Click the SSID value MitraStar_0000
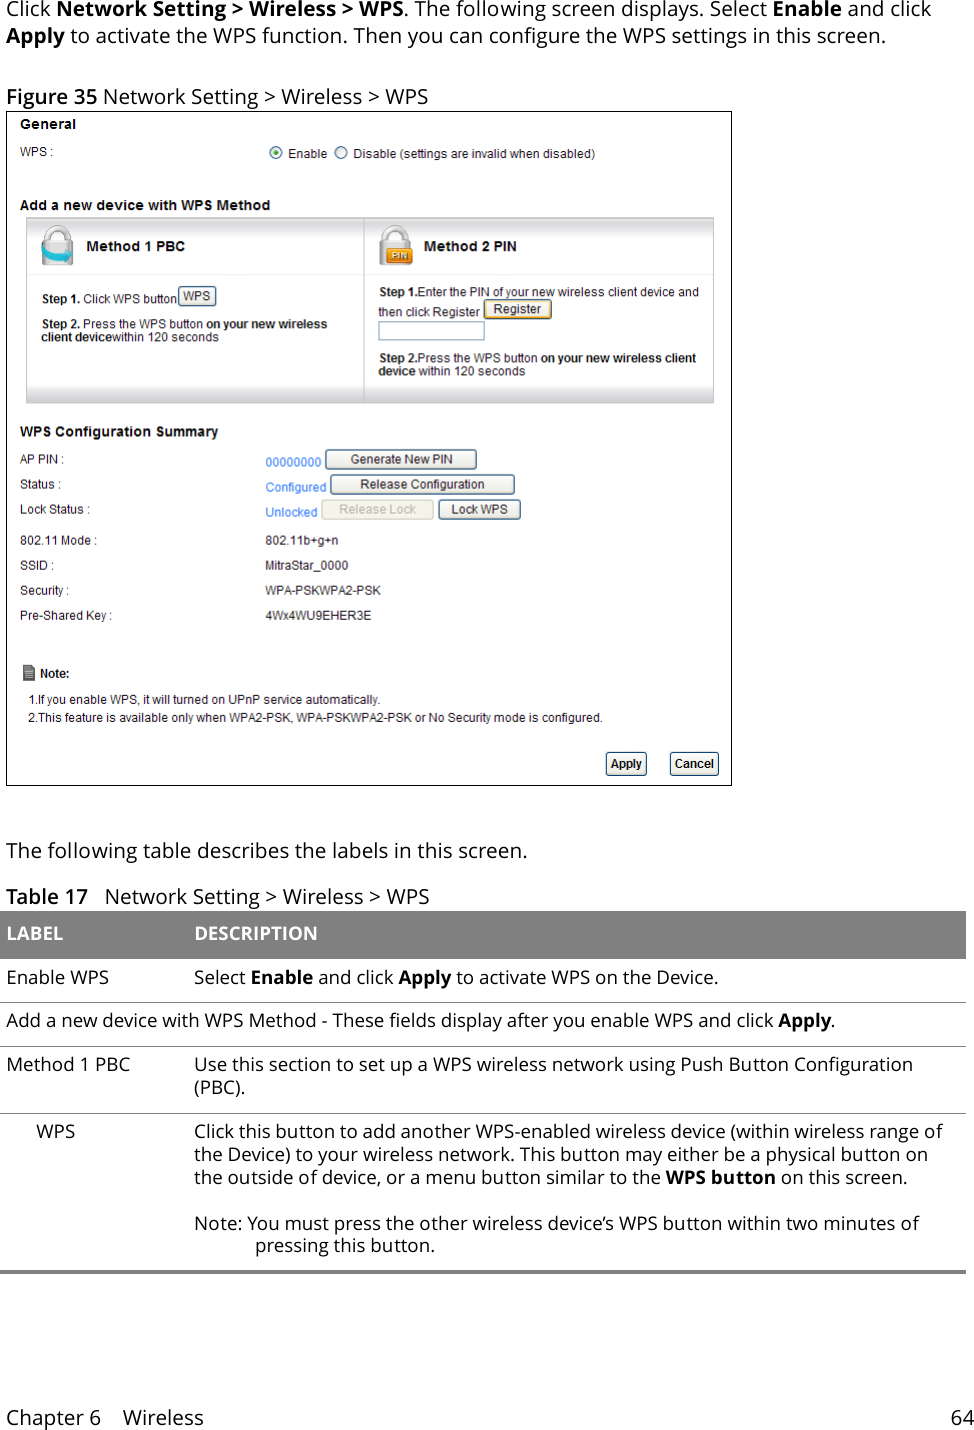Screen dimensions: 974x1430 pos(306,564)
